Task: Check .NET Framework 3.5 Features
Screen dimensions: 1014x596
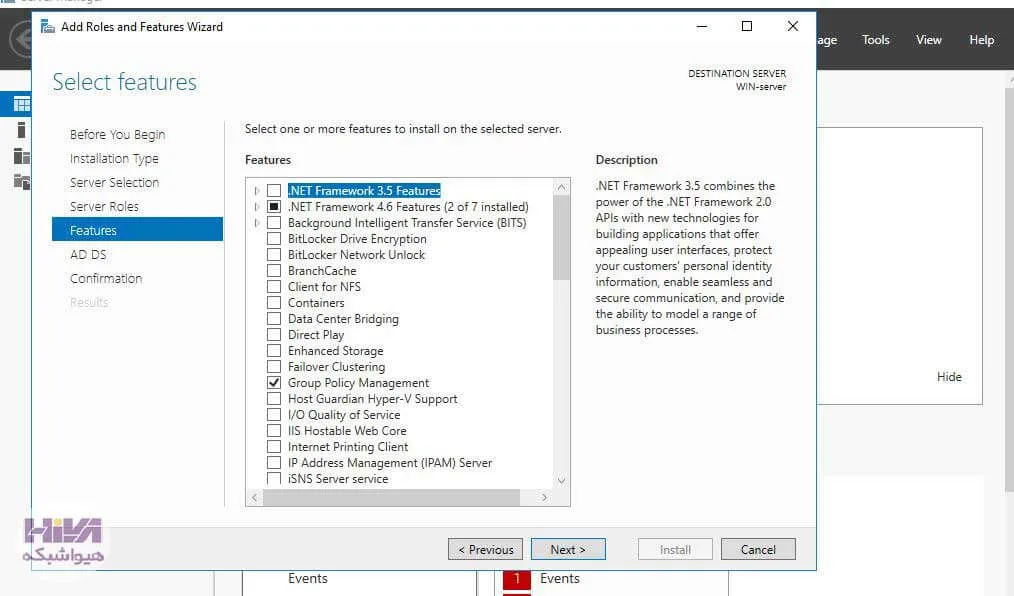Action: (274, 191)
